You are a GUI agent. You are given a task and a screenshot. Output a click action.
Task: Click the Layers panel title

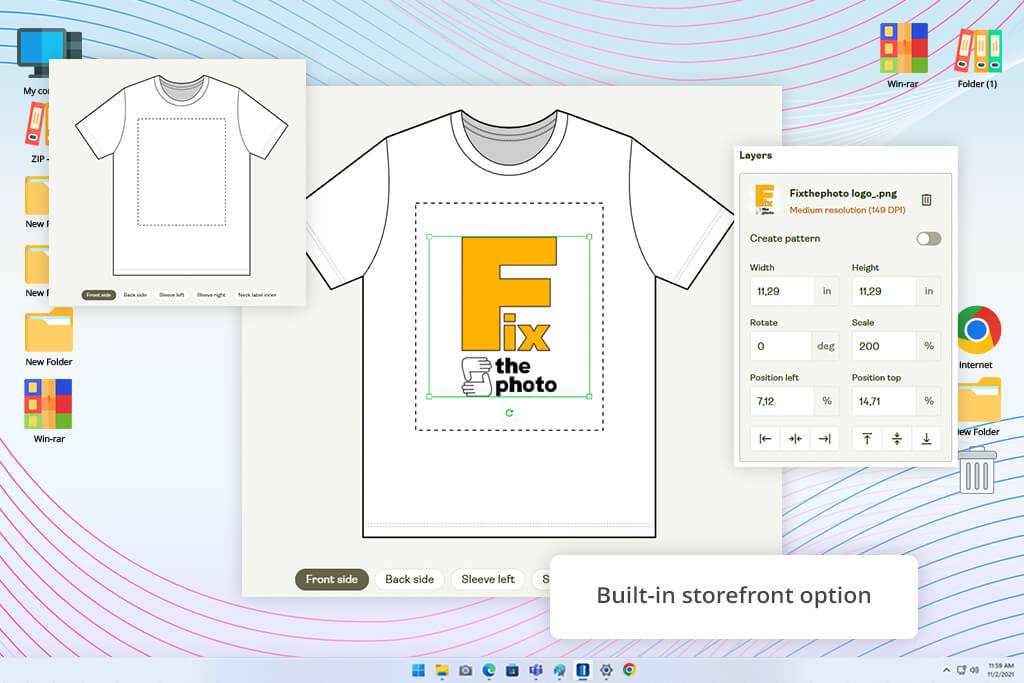[x=756, y=155]
